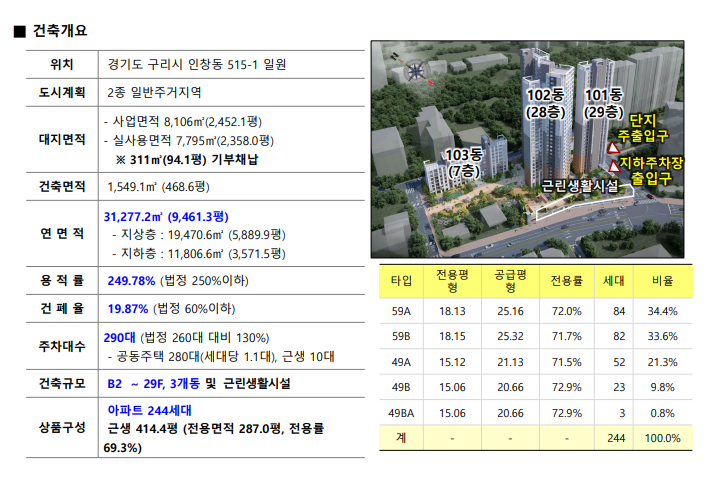Screen dimensions: 711x478
Task: Select the blue 249.78% value
Action: [x=131, y=281]
